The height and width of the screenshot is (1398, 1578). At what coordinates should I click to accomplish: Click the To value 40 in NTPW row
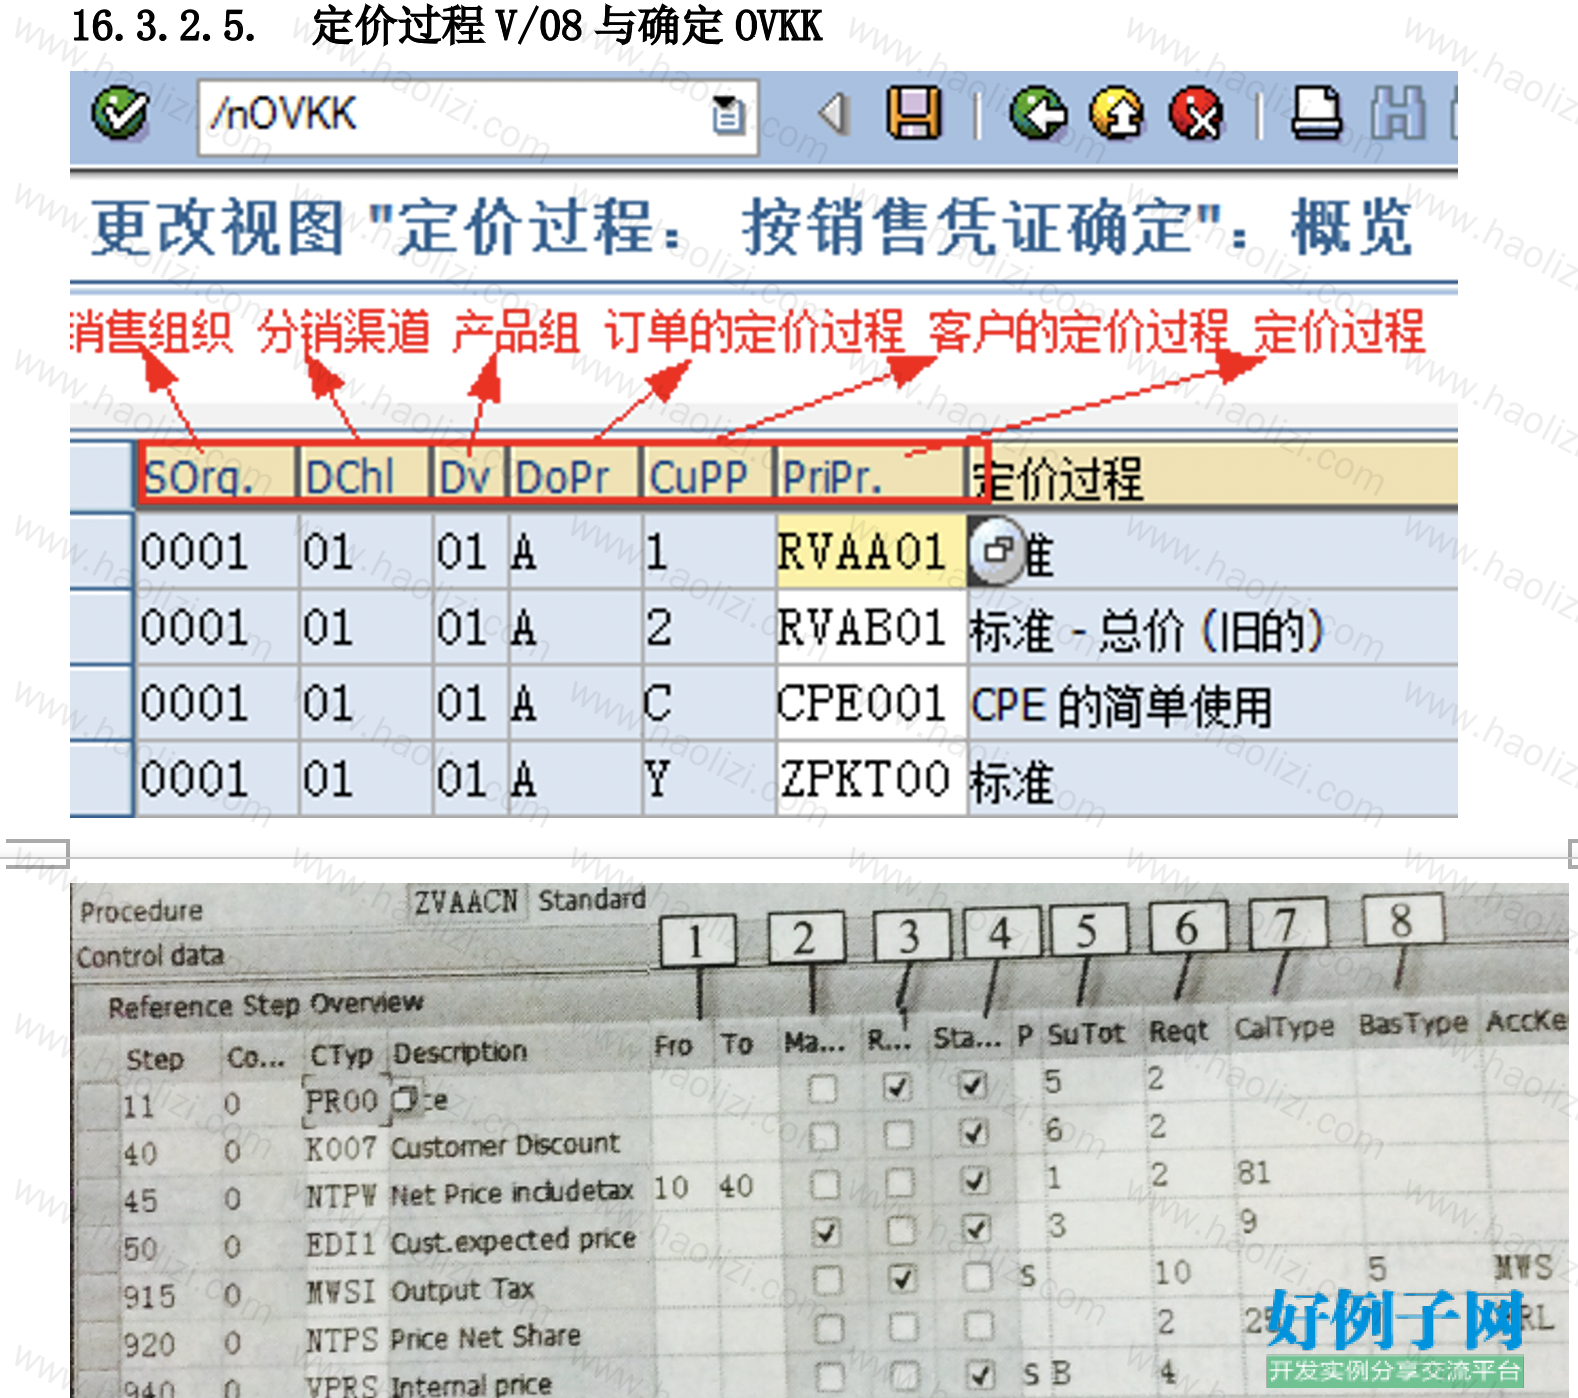tap(736, 1186)
